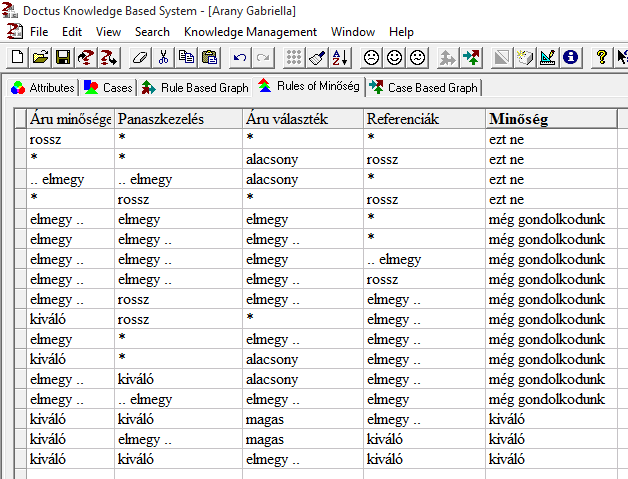Select '.. elmegy' cell in Áru minősége column
628x479 pixels.
tap(70, 179)
